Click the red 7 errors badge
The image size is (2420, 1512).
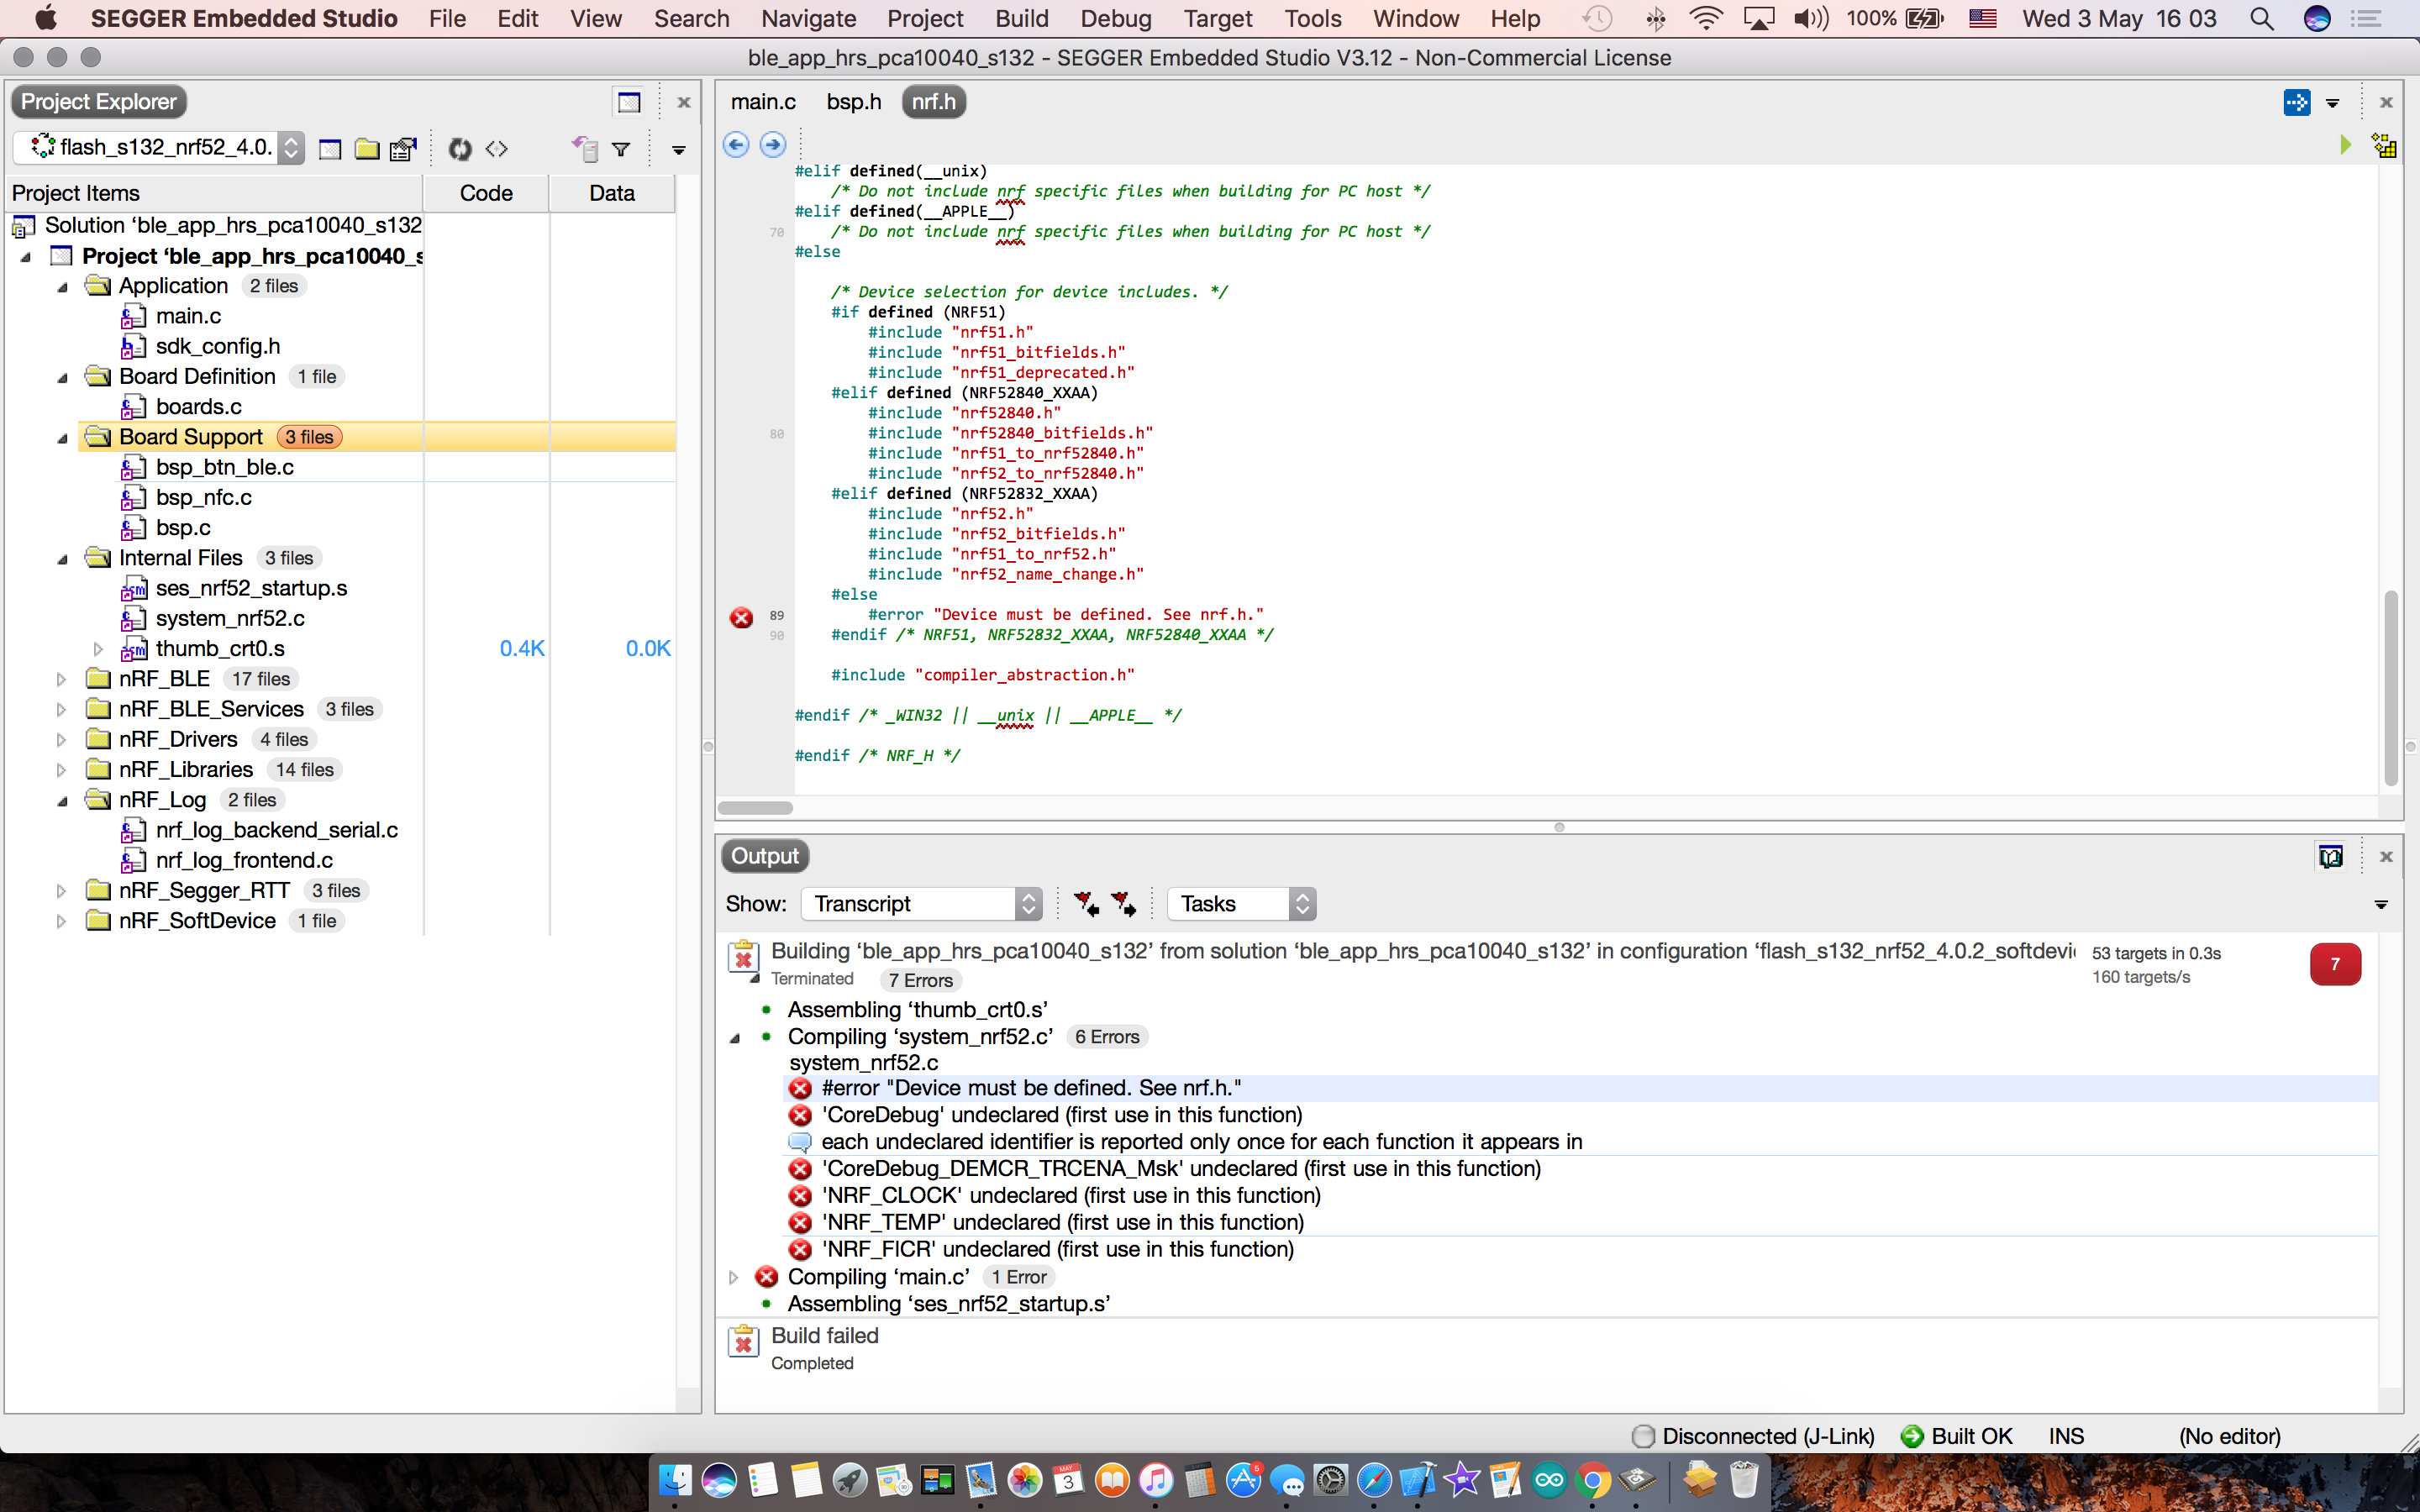(x=2335, y=964)
